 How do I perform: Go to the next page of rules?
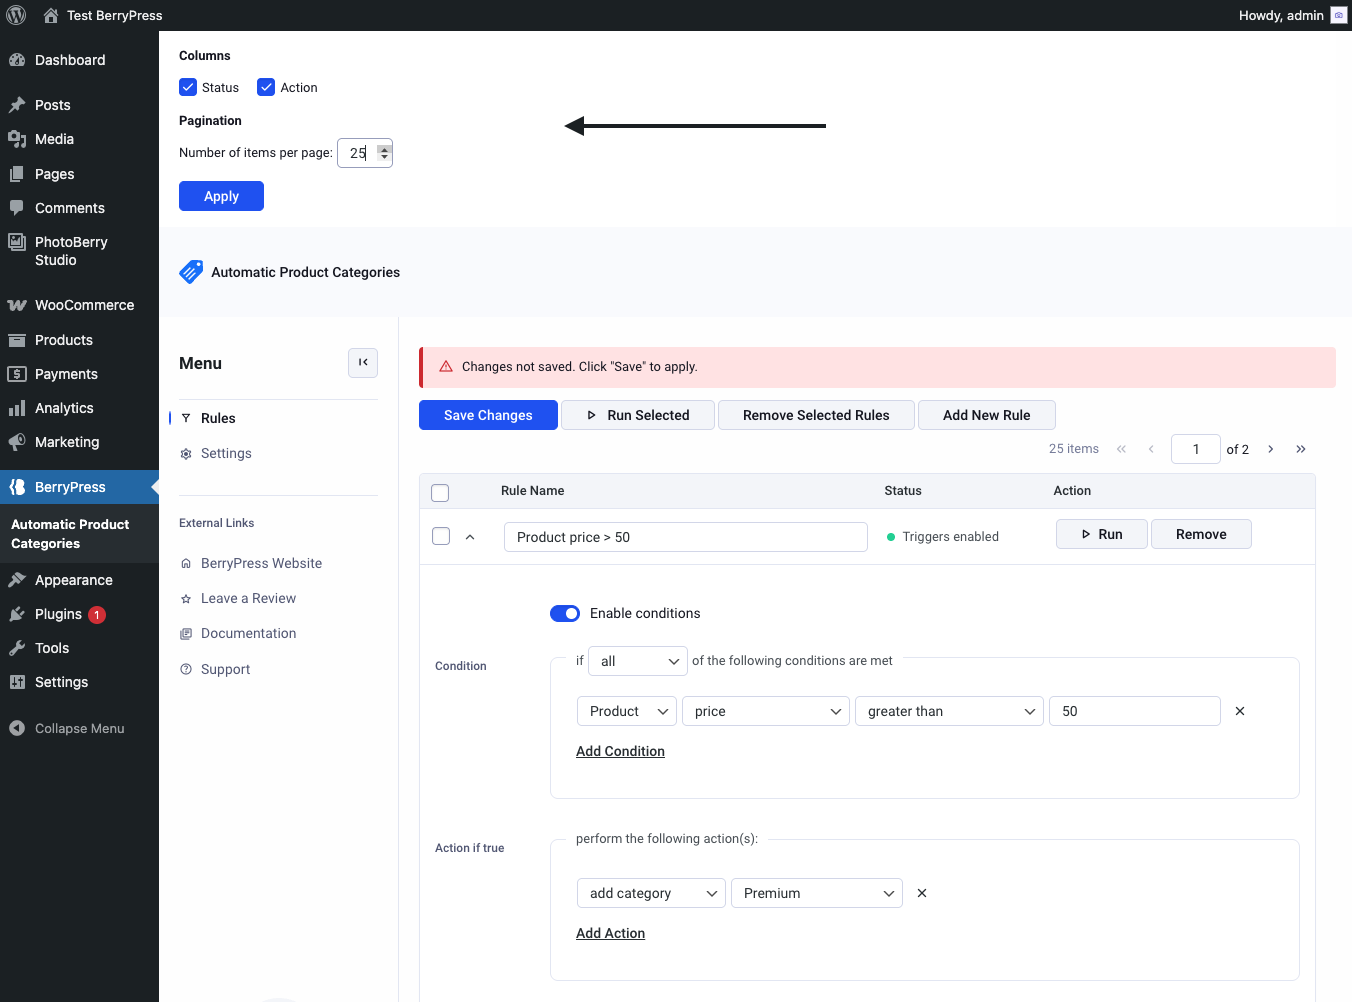click(1271, 449)
